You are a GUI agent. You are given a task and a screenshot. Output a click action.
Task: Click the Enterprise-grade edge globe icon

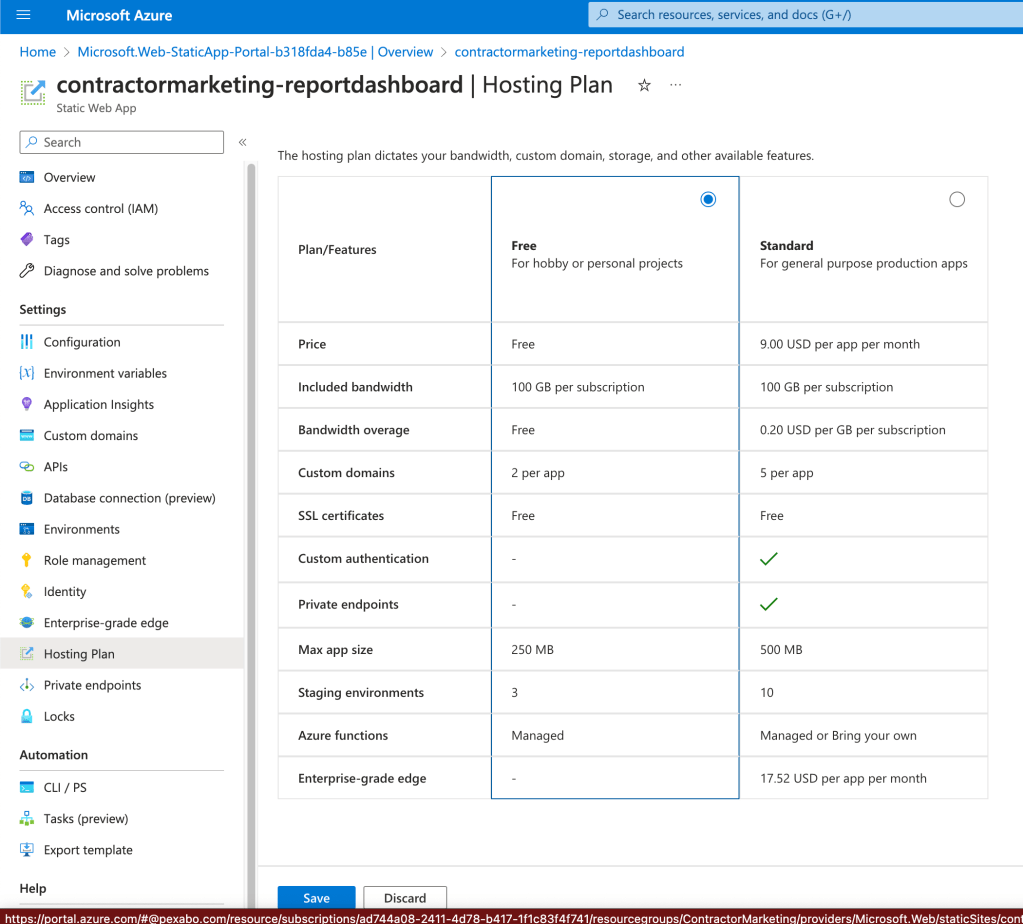point(27,623)
